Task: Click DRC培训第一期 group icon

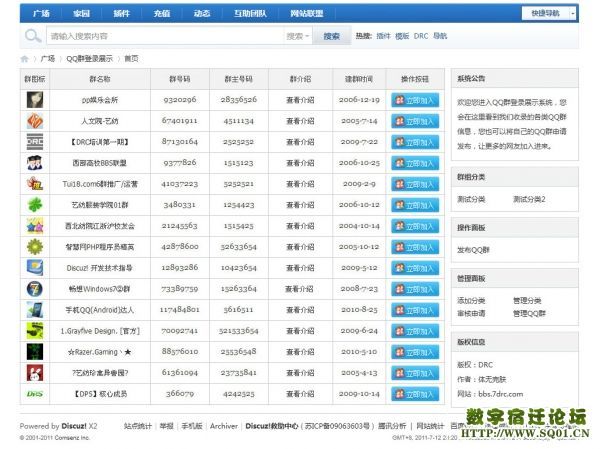Action: pyautogui.click(x=35, y=142)
